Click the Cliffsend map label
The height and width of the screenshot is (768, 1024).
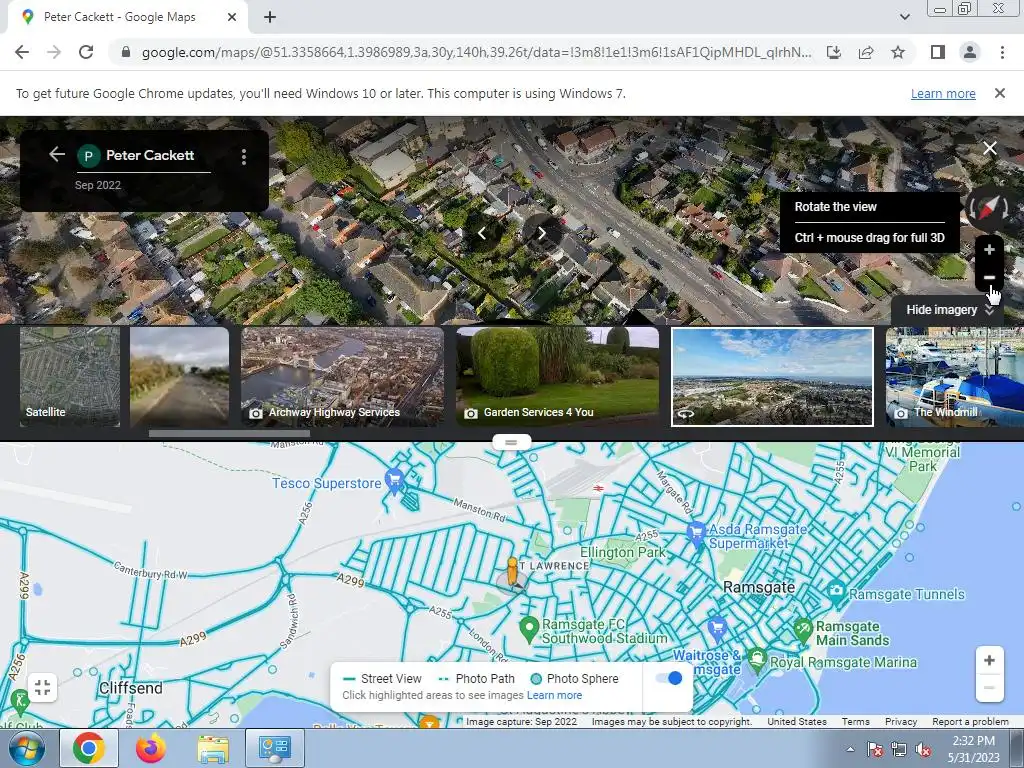pos(131,688)
